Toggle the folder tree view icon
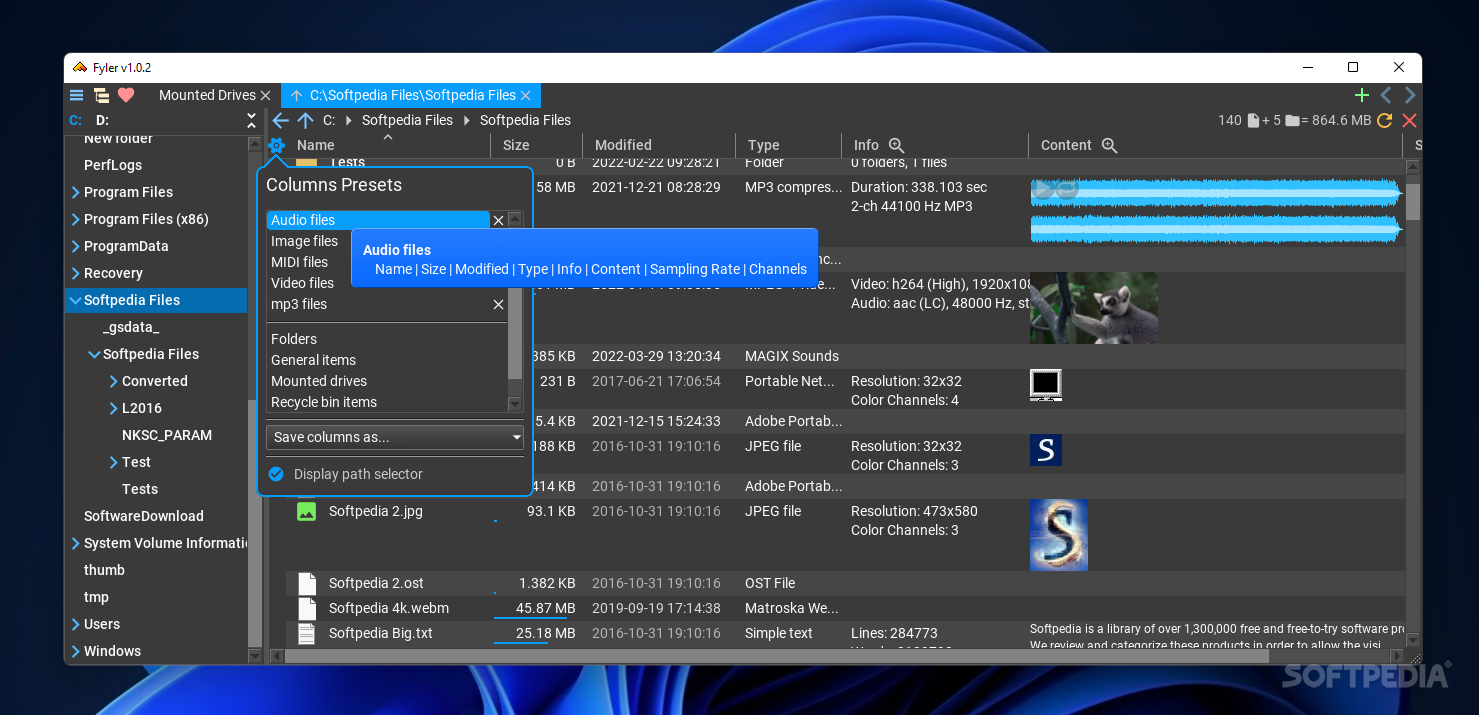The image size is (1479, 715). pyautogui.click(x=101, y=95)
